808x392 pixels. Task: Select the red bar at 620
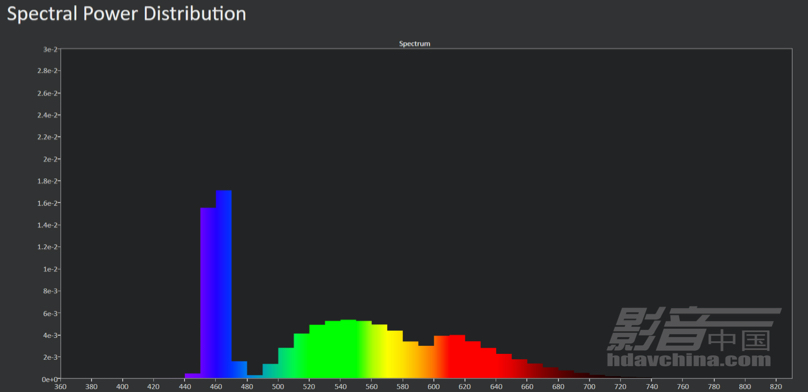(x=473, y=360)
